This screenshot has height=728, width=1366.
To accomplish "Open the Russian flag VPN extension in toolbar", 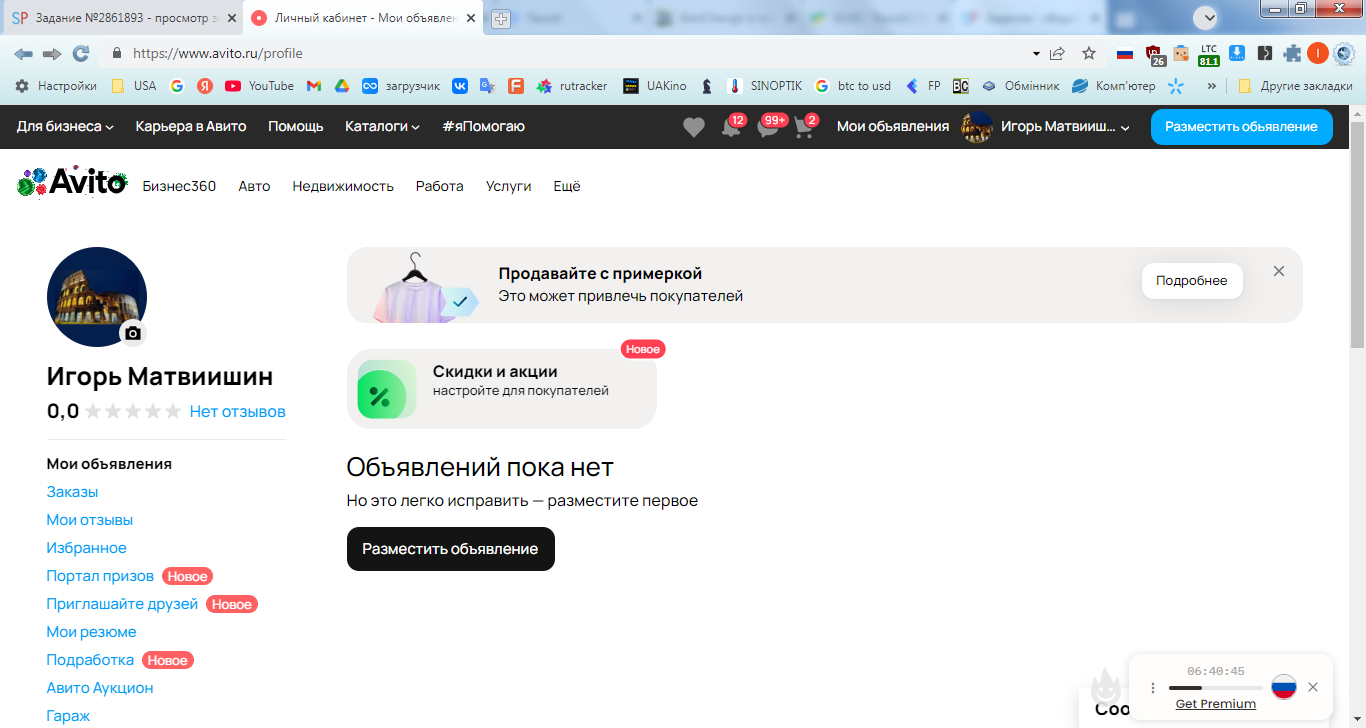I will pyautogui.click(x=1125, y=53).
